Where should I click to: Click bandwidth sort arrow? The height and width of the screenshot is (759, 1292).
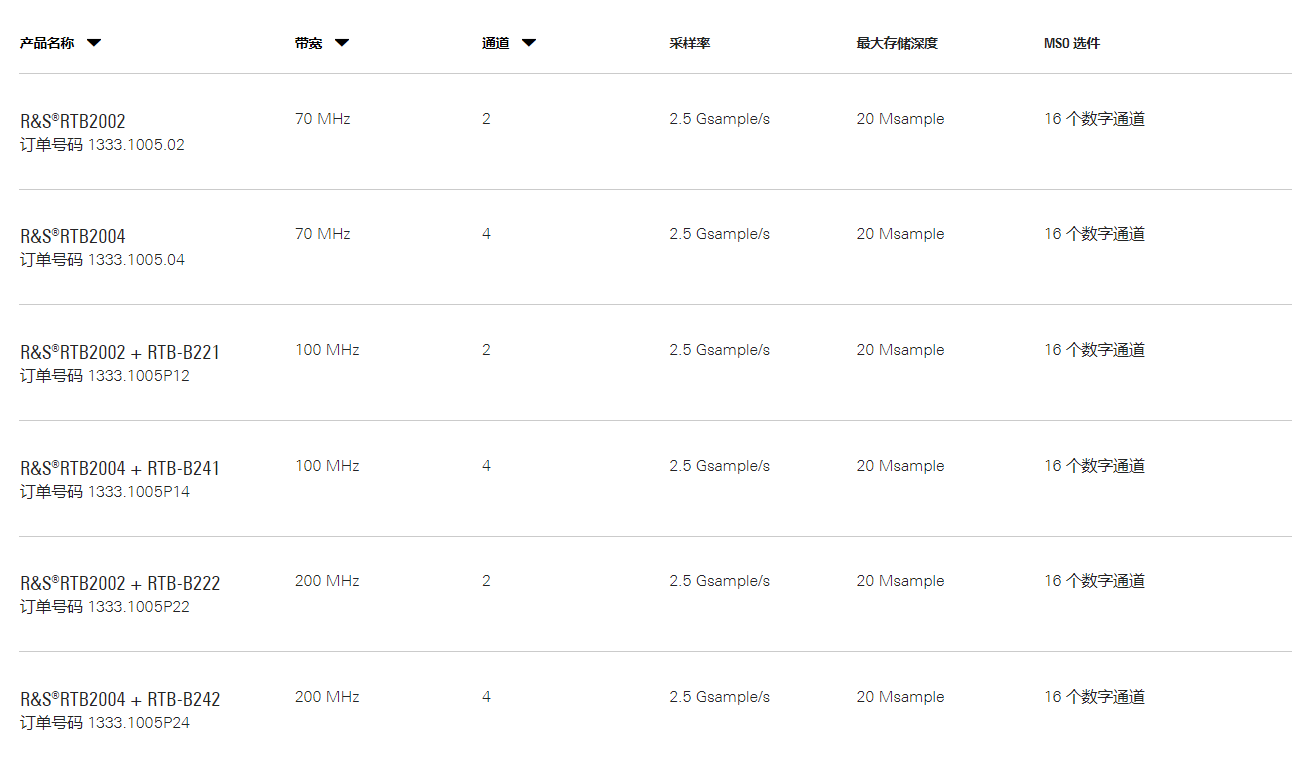coord(342,43)
